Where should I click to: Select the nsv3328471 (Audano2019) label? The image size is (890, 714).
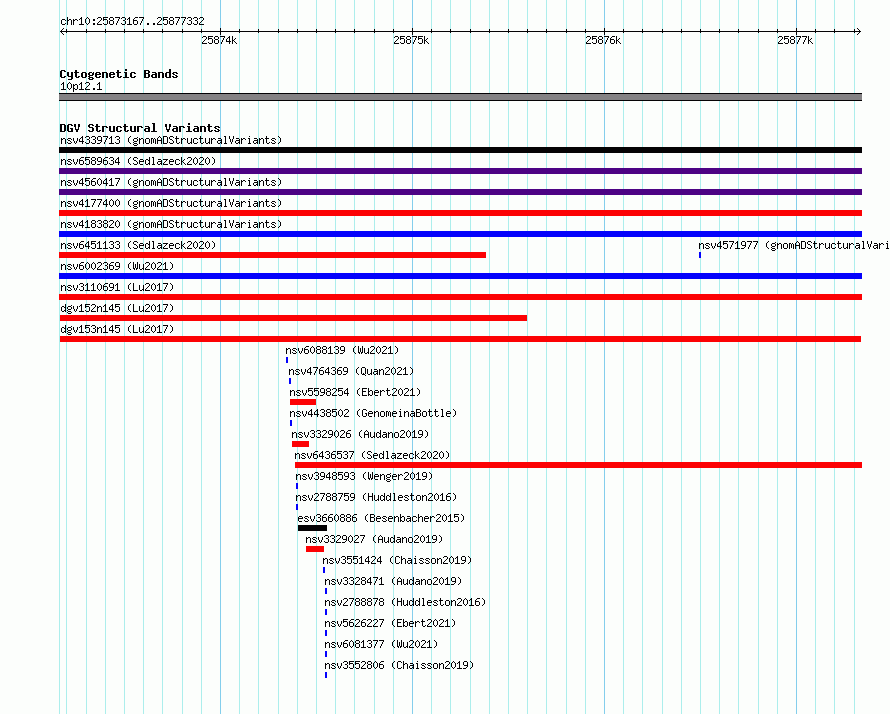393,581
